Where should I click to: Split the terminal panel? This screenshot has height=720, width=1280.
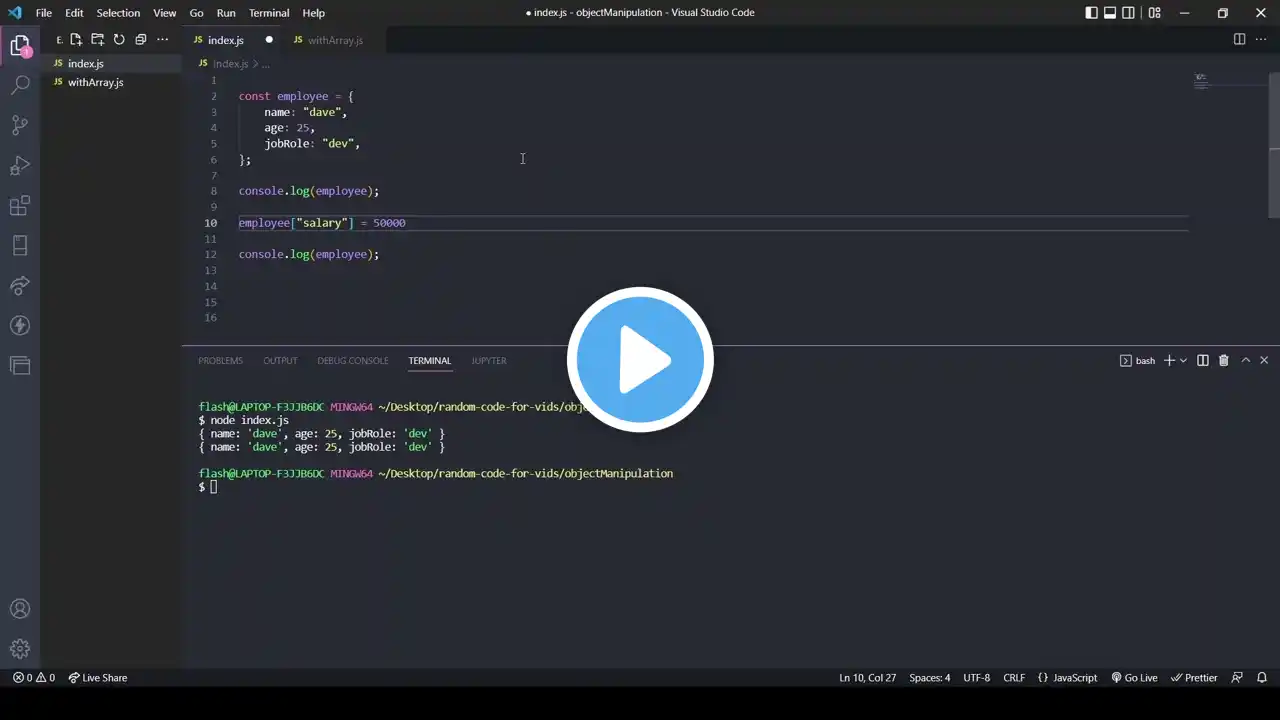click(1203, 361)
